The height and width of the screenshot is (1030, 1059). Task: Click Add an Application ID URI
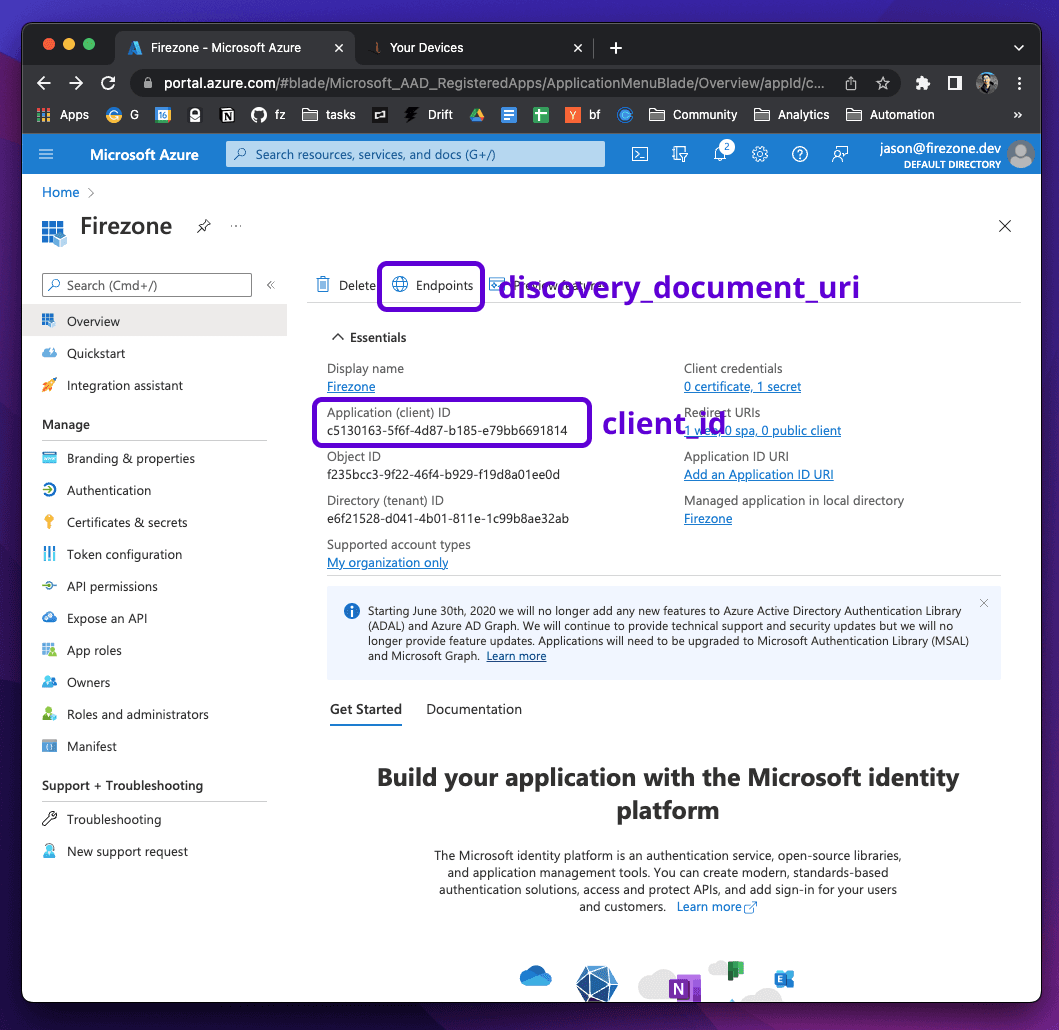[x=757, y=474]
